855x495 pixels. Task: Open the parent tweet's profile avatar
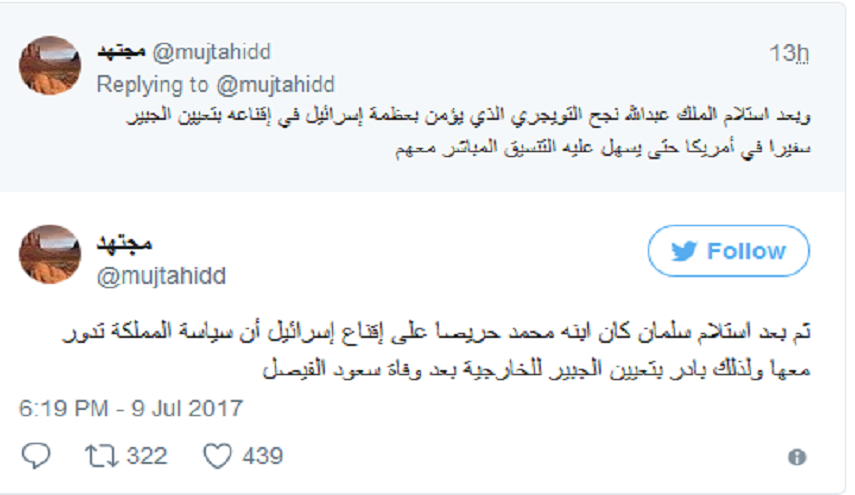click(x=50, y=65)
